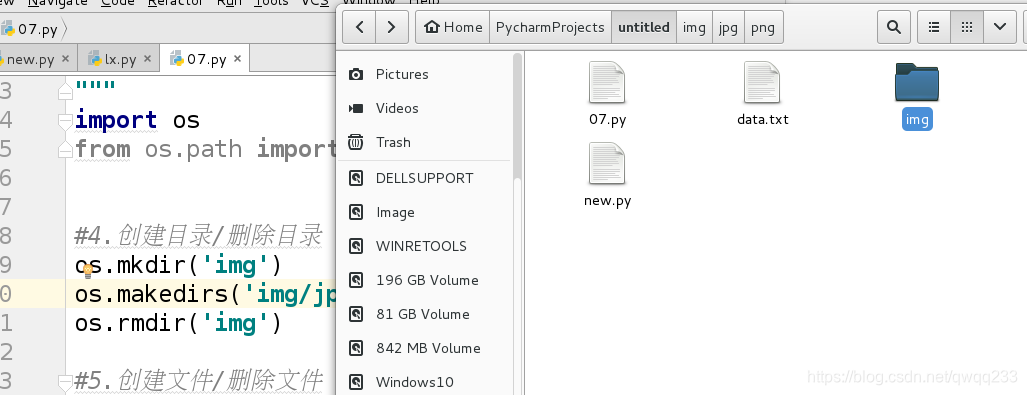1027x395 pixels.
Task: Close the 07.py editor tab
Action: point(237,59)
